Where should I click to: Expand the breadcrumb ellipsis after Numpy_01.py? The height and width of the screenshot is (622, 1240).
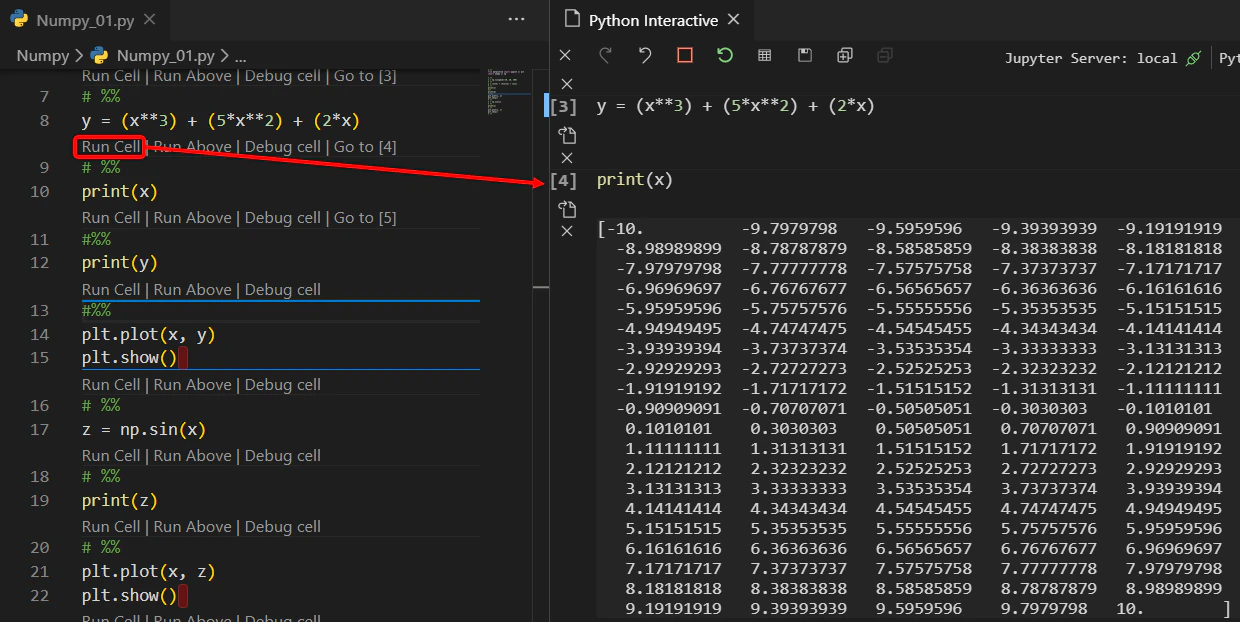(x=240, y=57)
